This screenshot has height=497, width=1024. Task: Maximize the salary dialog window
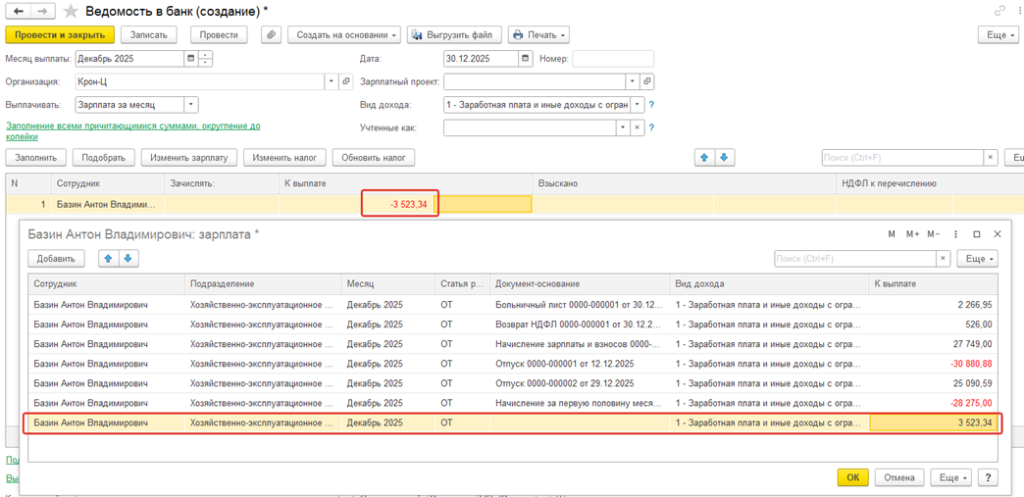coord(977,234)
